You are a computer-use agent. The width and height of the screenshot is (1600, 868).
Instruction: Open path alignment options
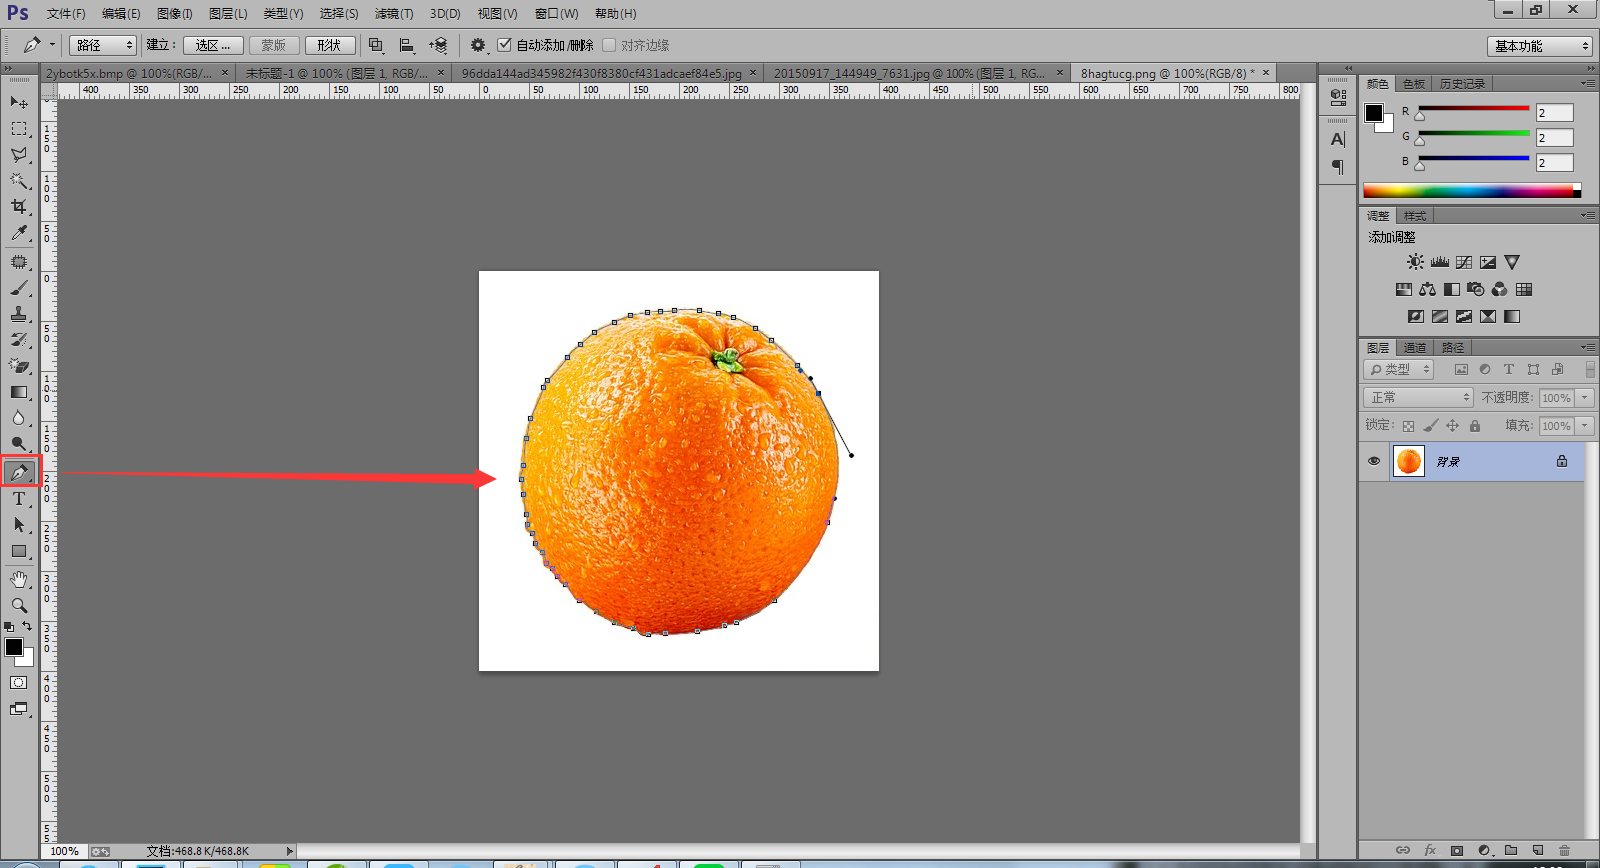pos(407,45)
